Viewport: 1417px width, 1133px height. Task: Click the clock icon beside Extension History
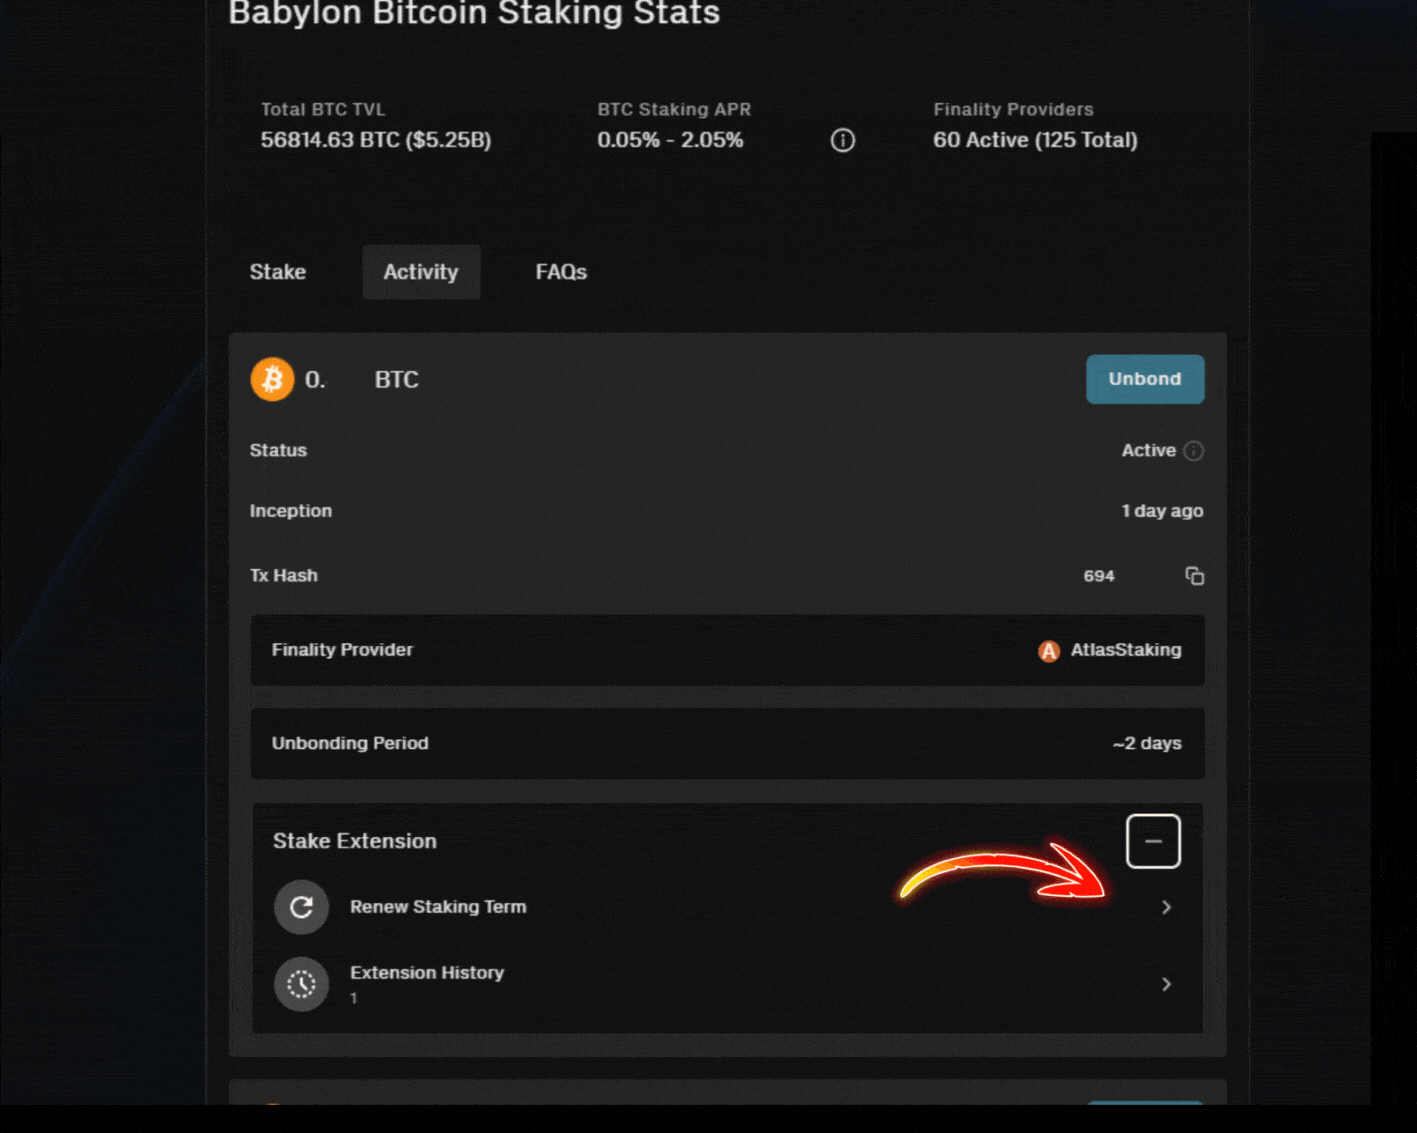point(301,984)
